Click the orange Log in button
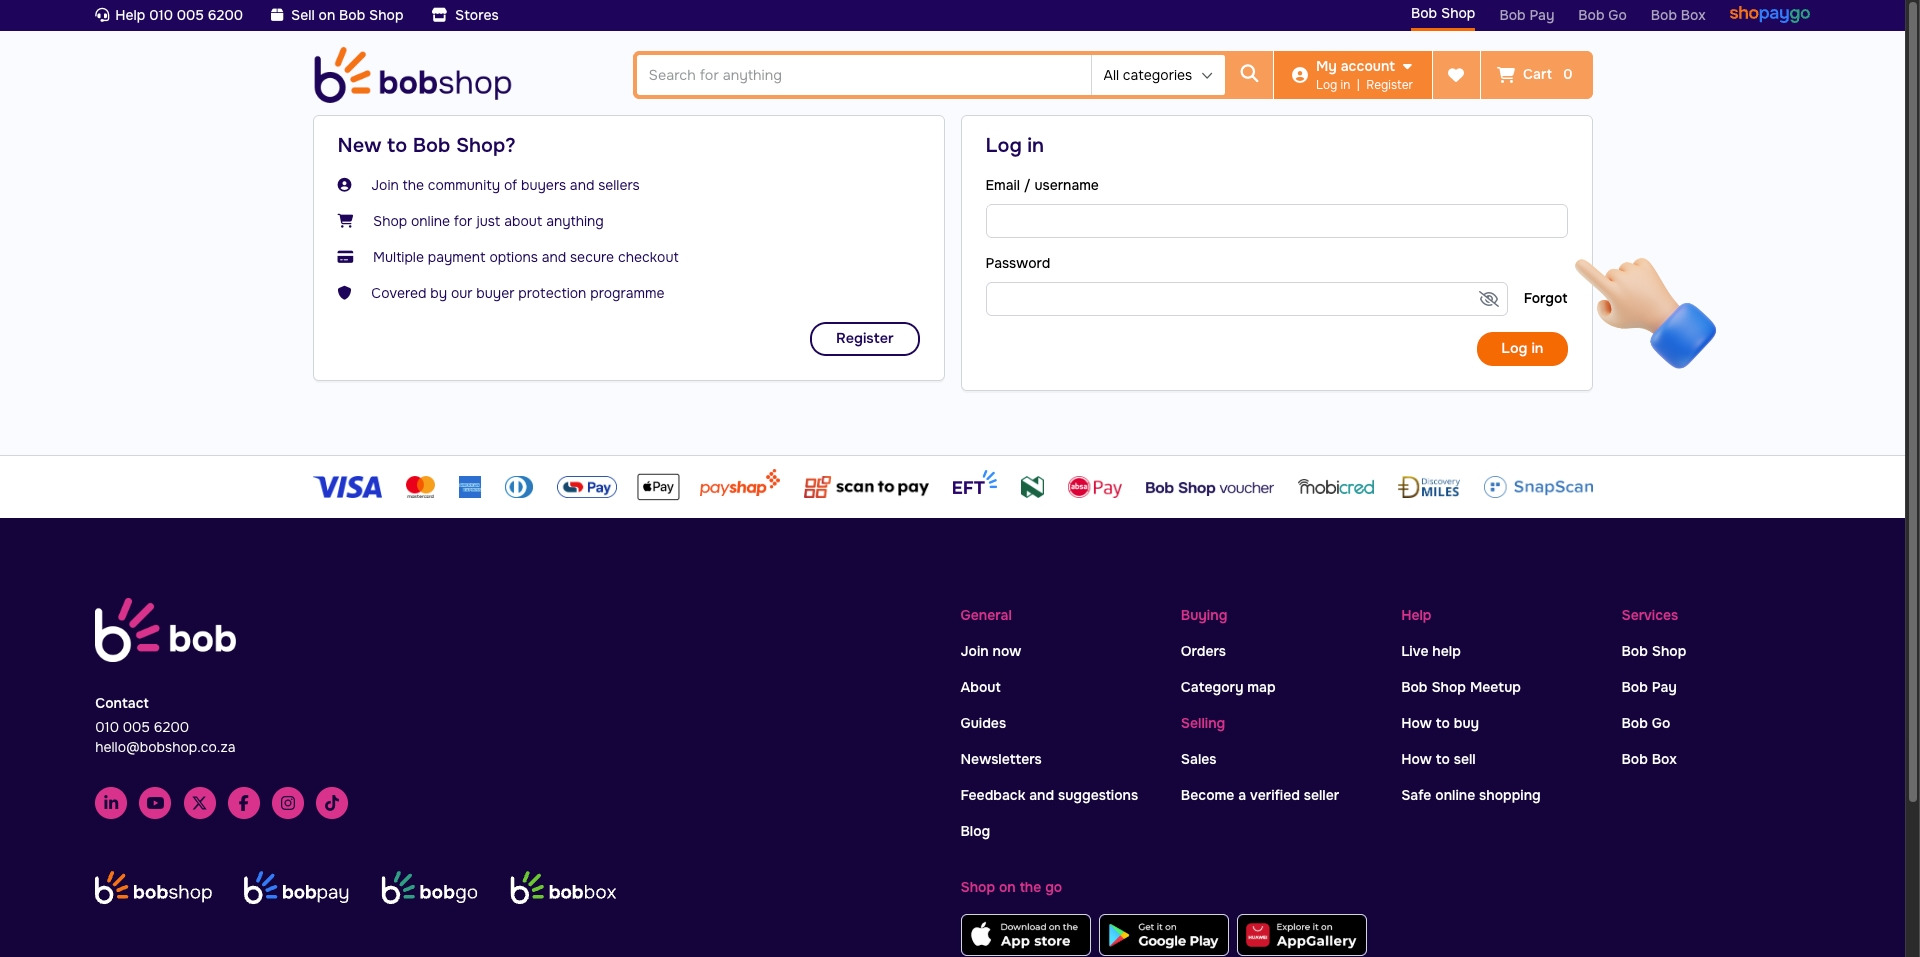Screen dimensions: 1920x957 [x=1522, y=349]
